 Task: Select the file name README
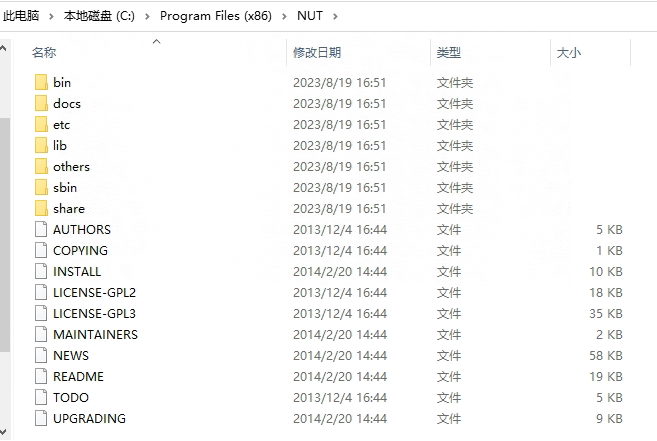(x=78, y=376)
